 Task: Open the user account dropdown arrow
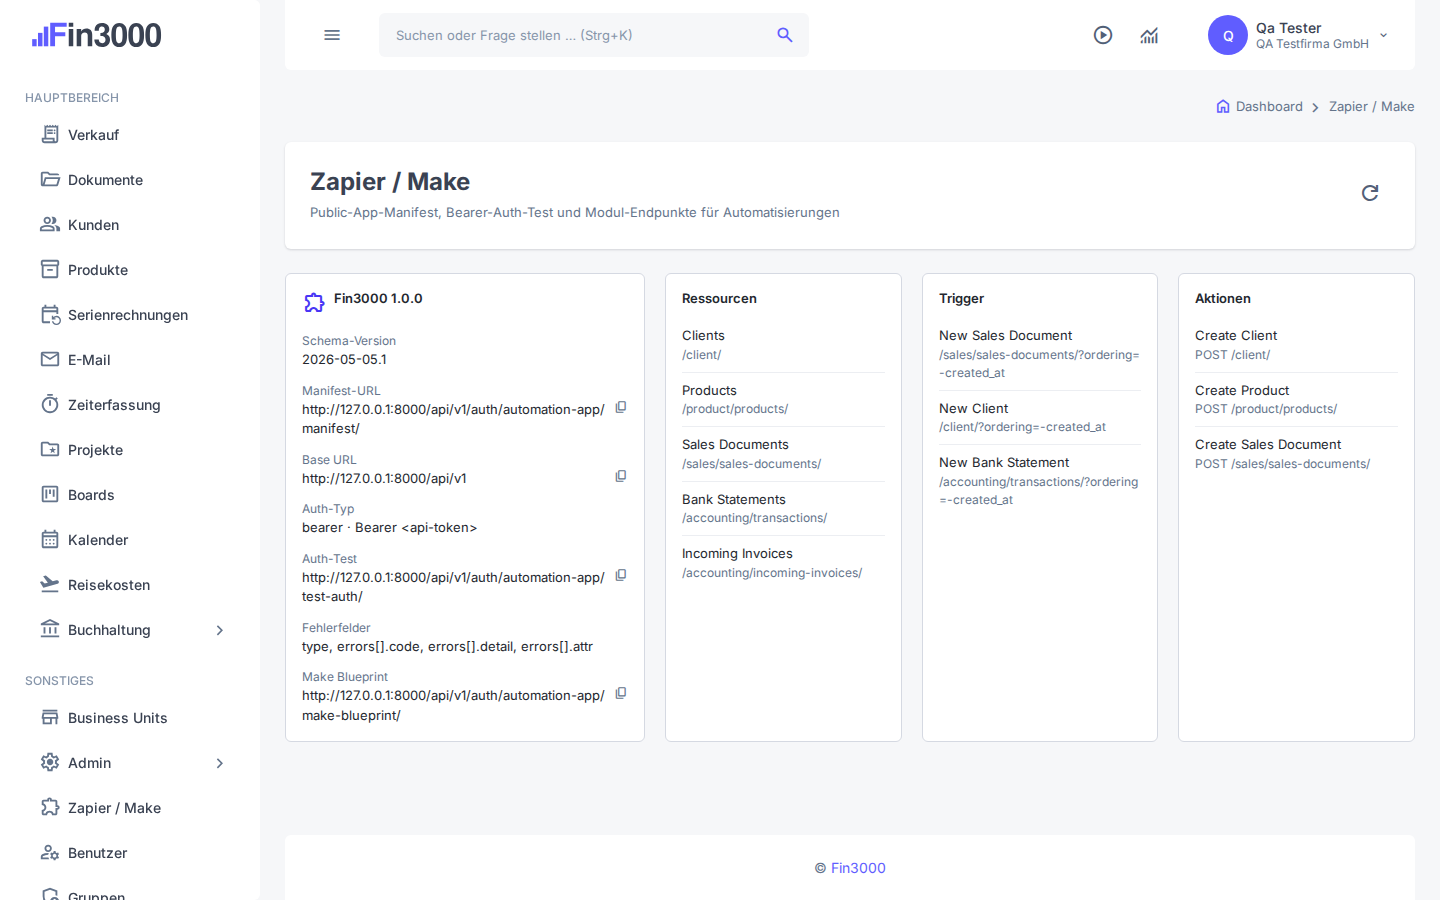(1384, 35)
